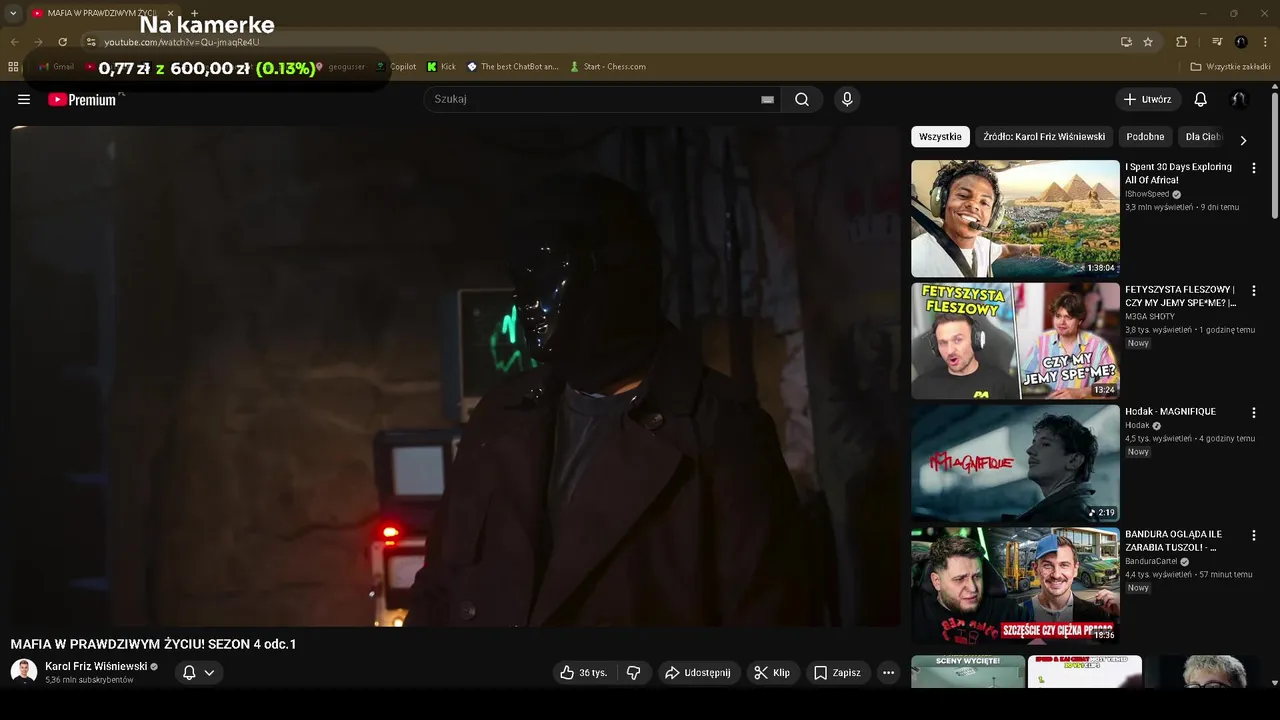Open more actions three-dot menu below the video
The image size is (1280, 720).
point(888,673)
